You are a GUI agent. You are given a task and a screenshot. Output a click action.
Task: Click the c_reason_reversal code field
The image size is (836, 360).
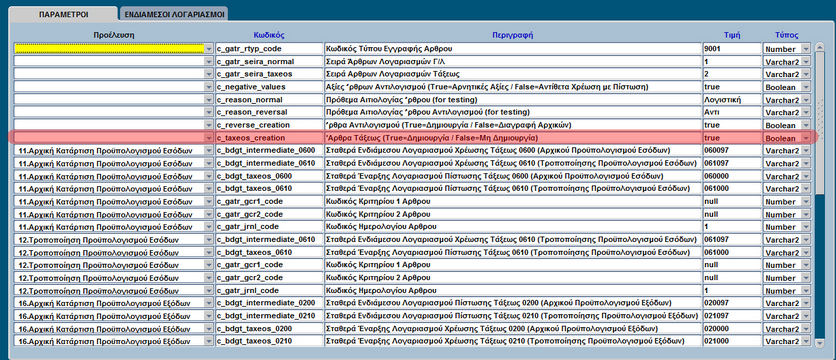269,113
